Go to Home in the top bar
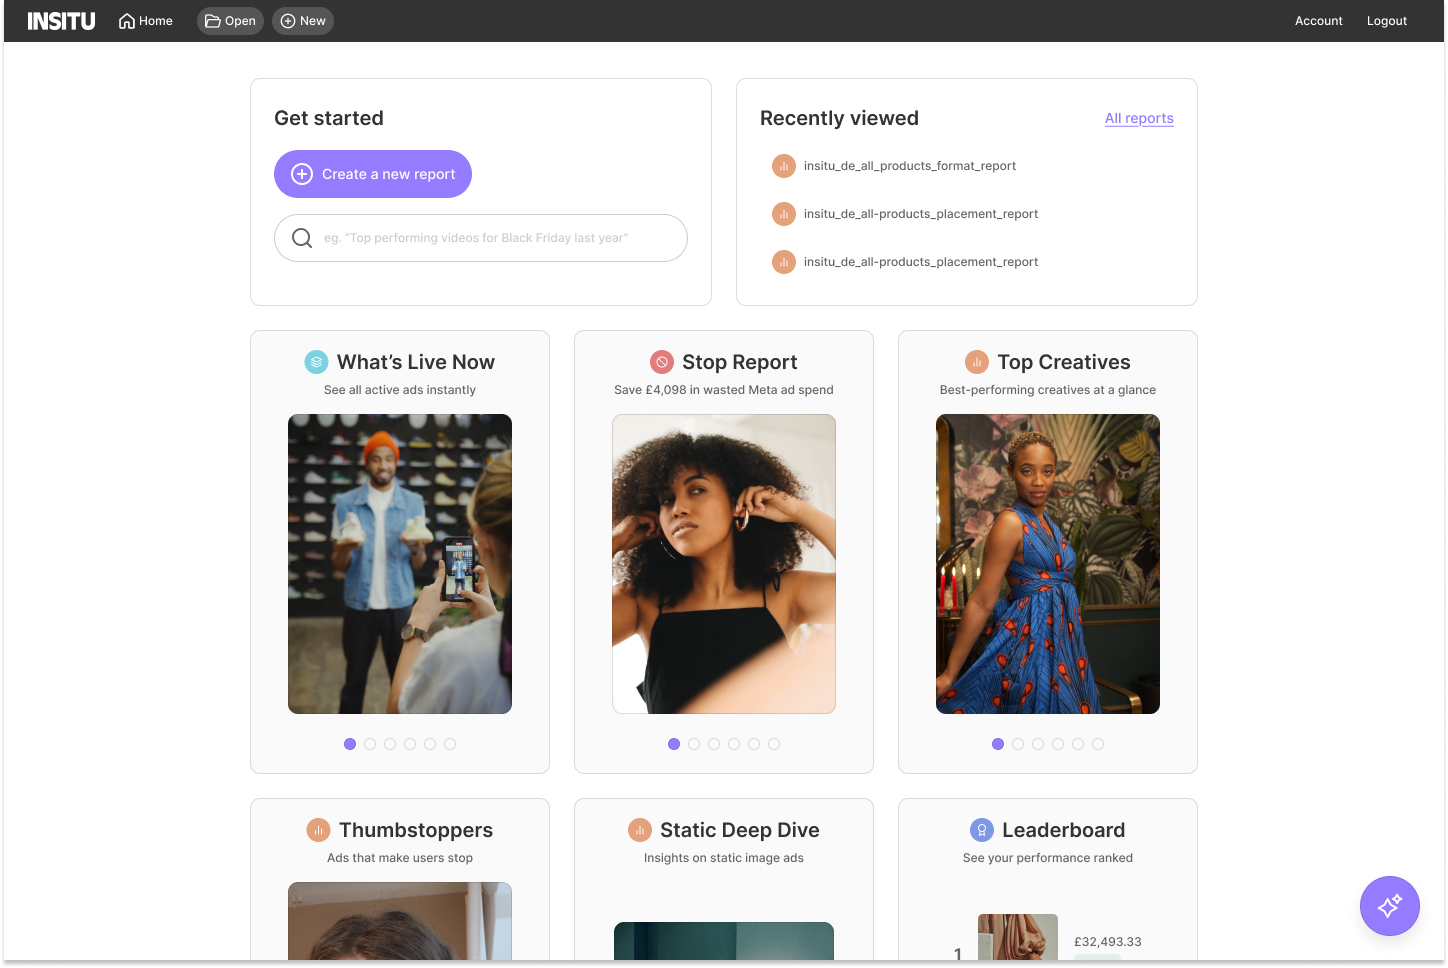1448x968 pixels. point(146,21)
